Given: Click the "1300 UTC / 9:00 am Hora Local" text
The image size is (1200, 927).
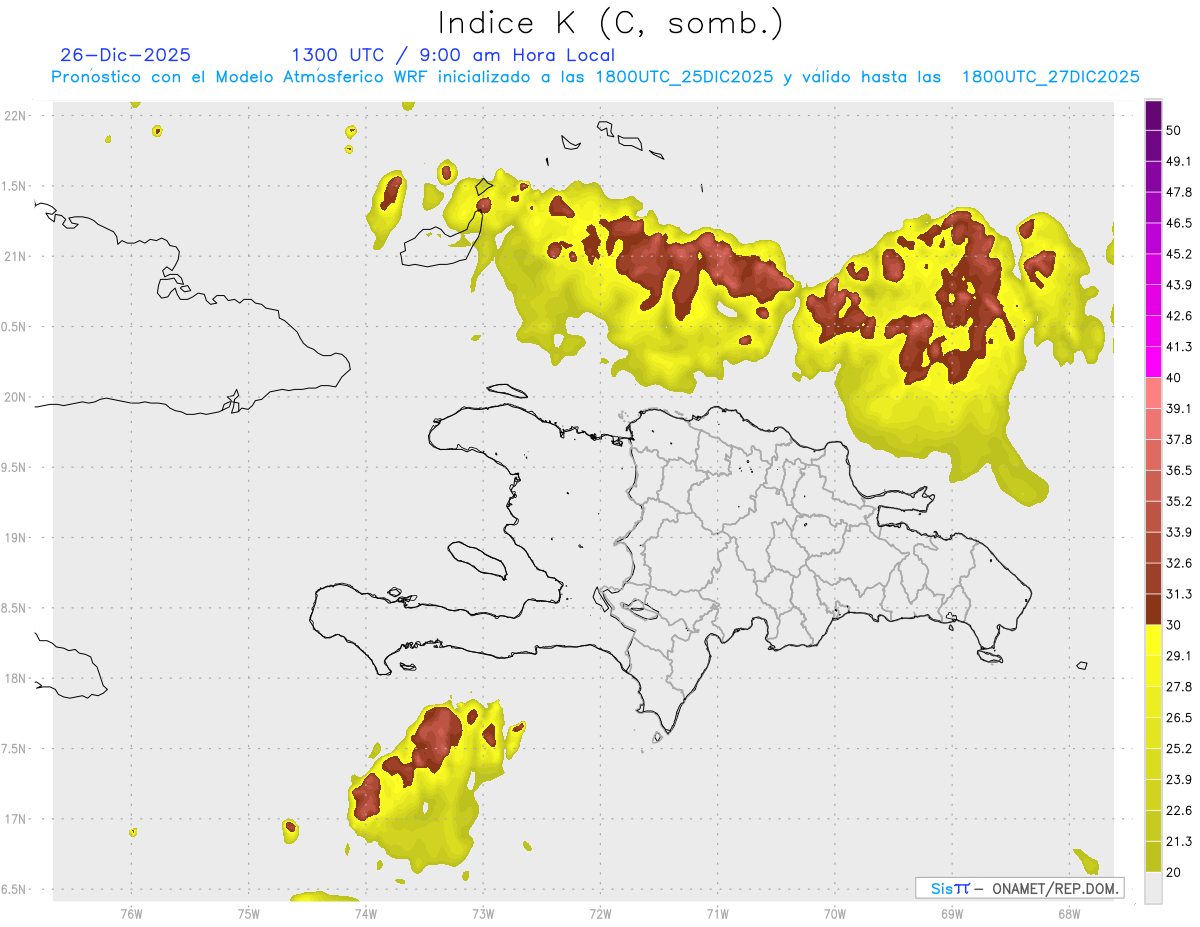Looking at the screenshot, I should coord(453,55).
